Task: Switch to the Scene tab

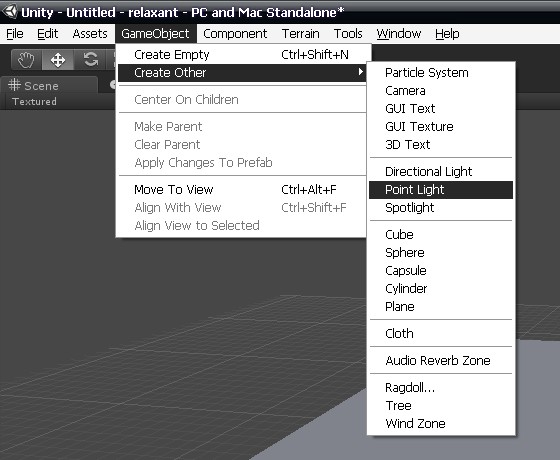Action: point(49,85)
